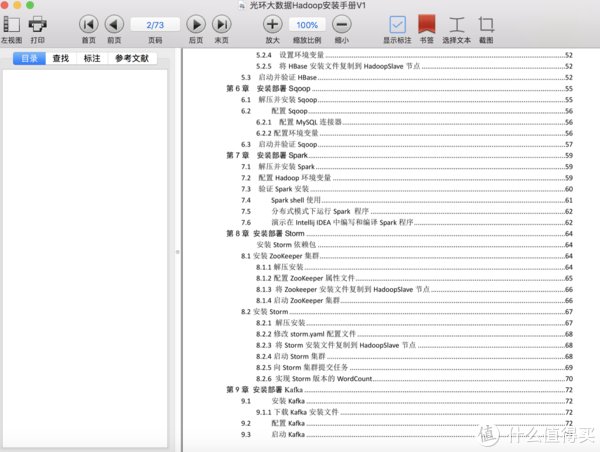The image size is (600, 452).
Task: Click entry 7.6 IntelliJ IDEA 编写 Spark 程序
Action: point(407,222)
